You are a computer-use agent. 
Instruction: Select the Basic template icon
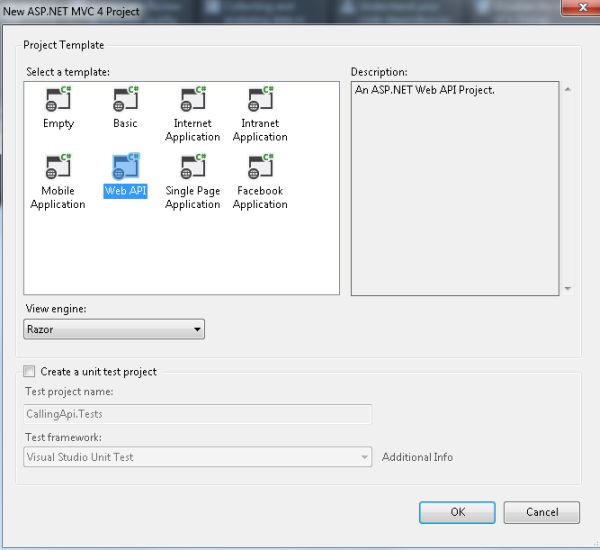(126, 99)
